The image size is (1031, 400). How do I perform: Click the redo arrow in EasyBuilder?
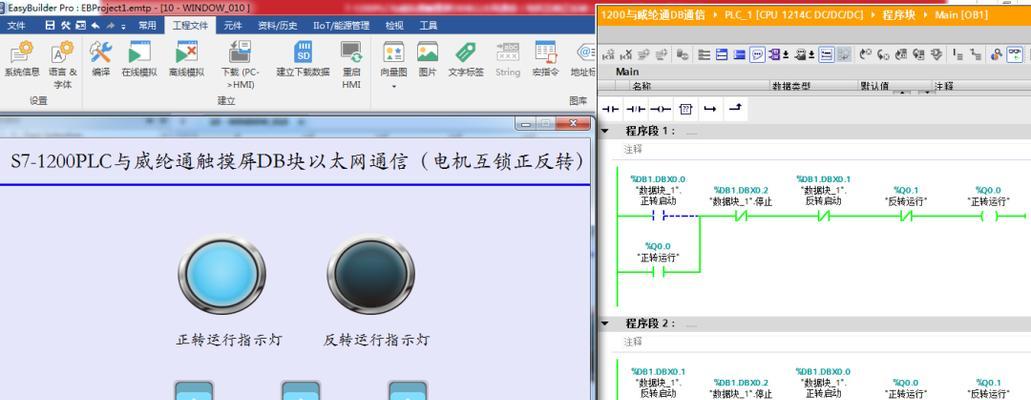(x=110, y=25)
